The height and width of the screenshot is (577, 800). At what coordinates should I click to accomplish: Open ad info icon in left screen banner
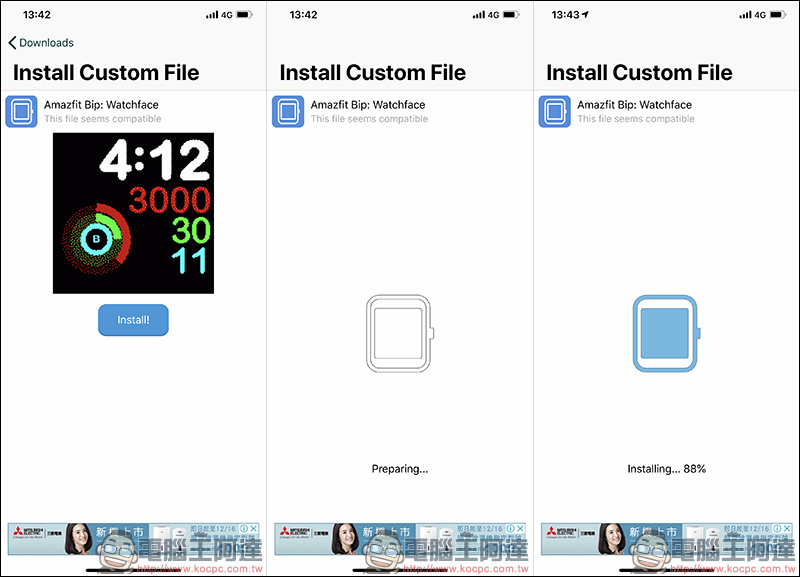coord(244,529)
